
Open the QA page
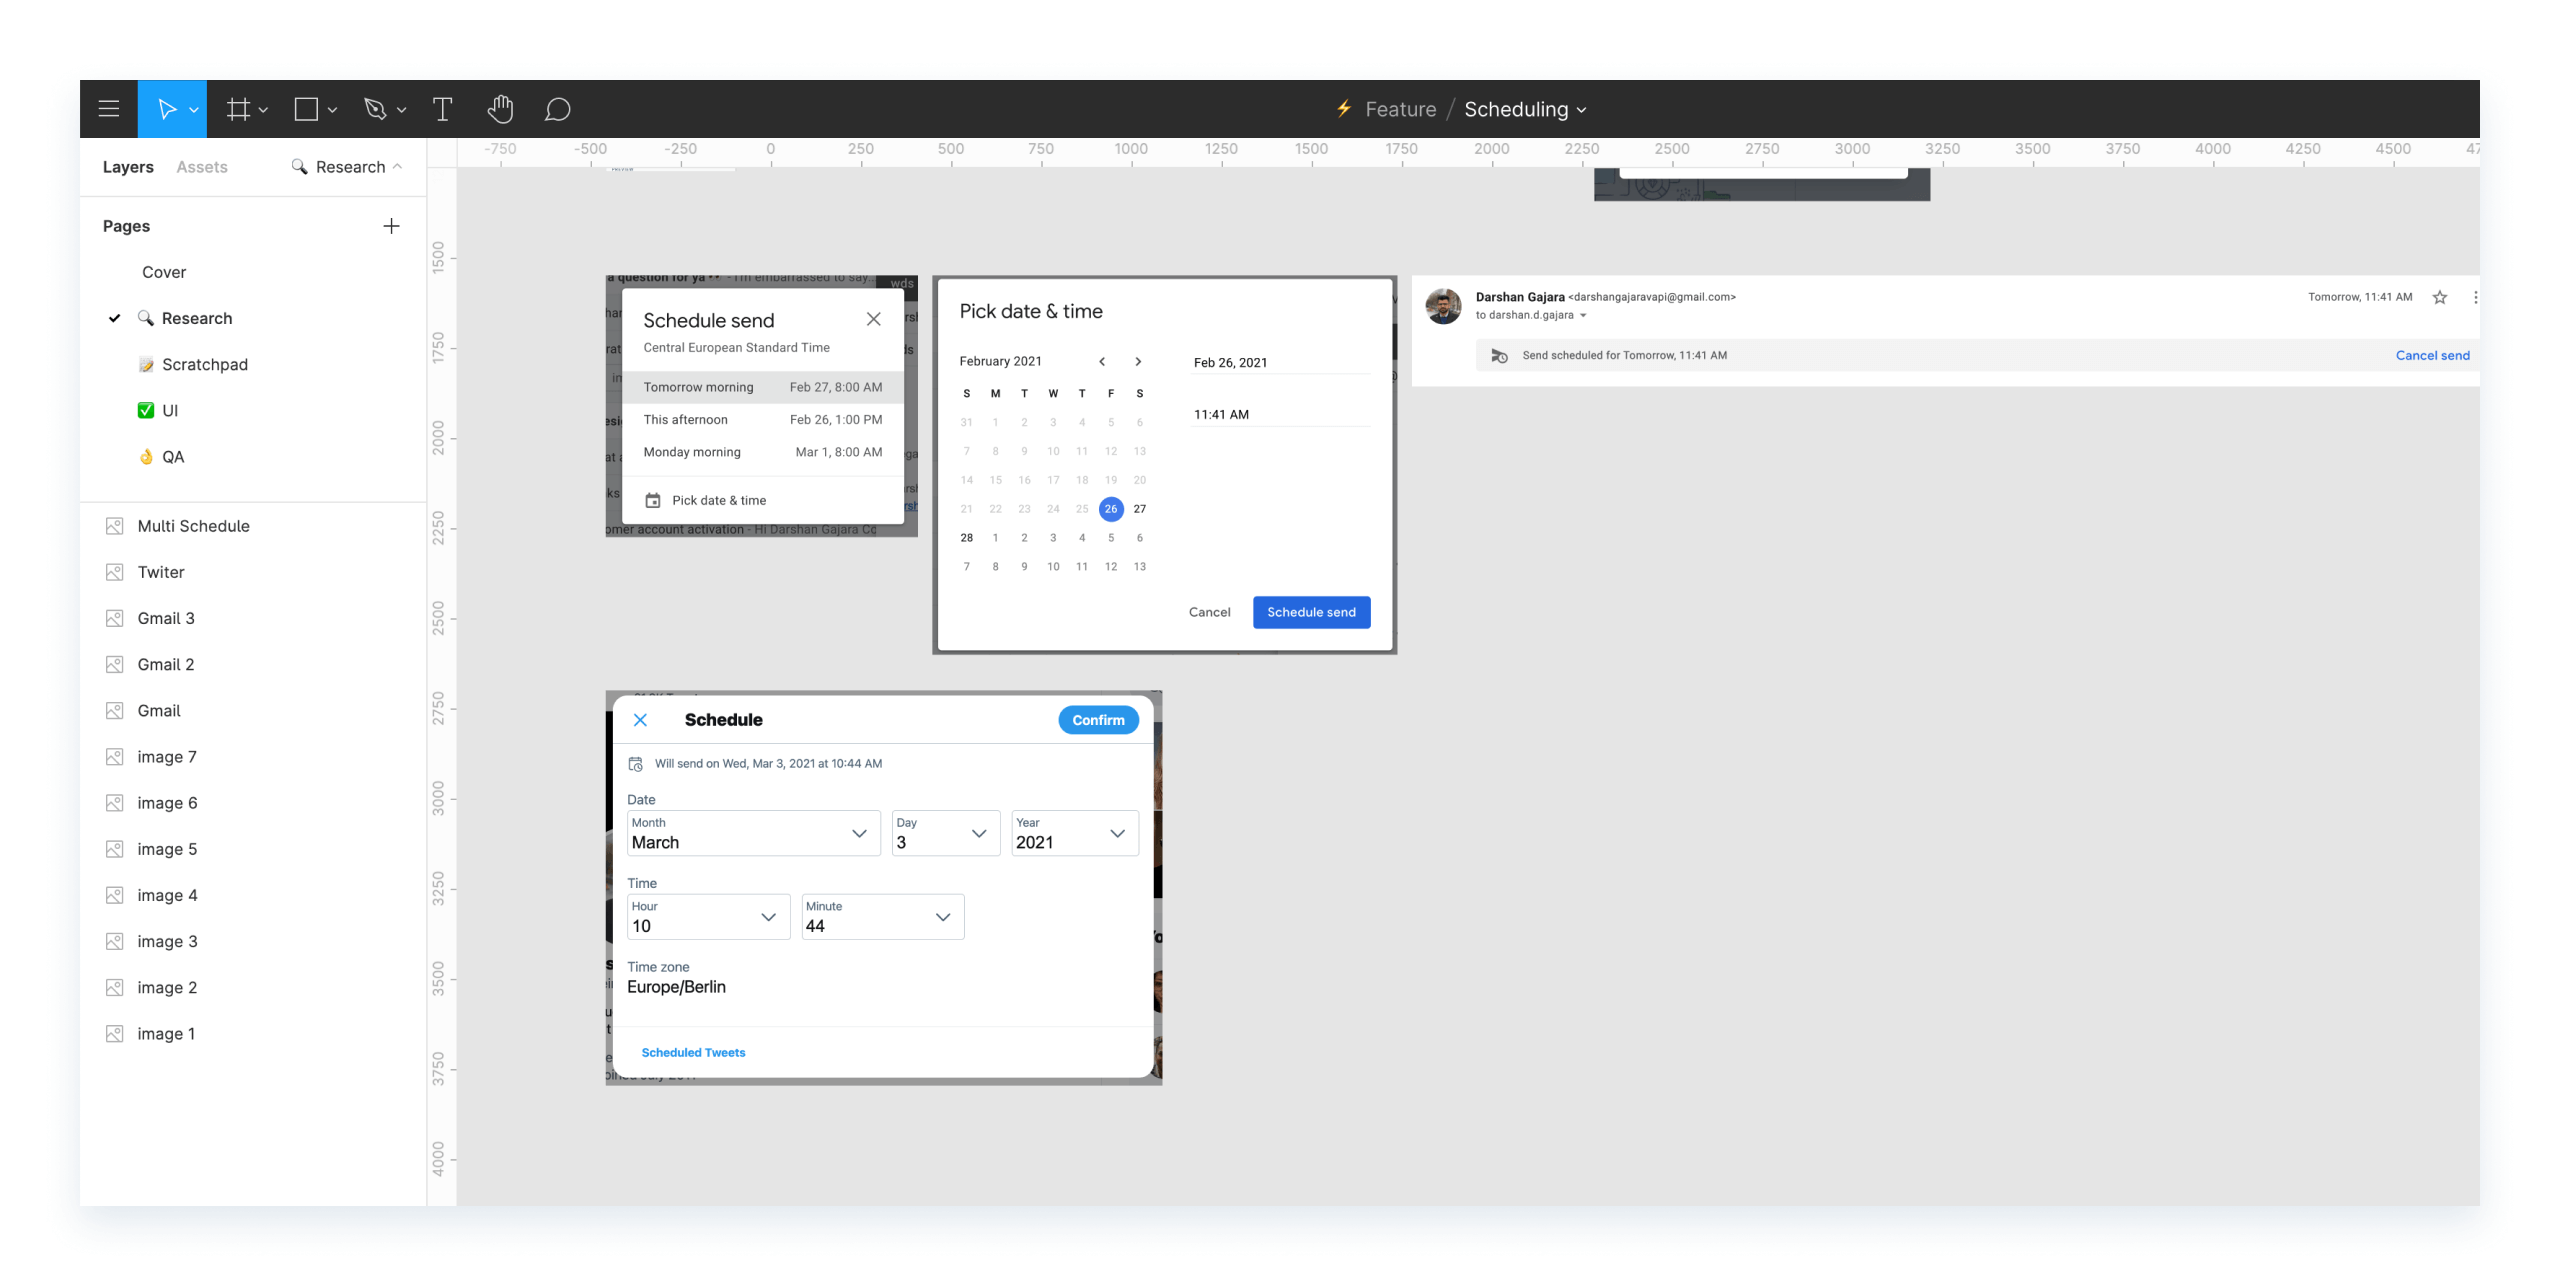click(x=173, y=456)
